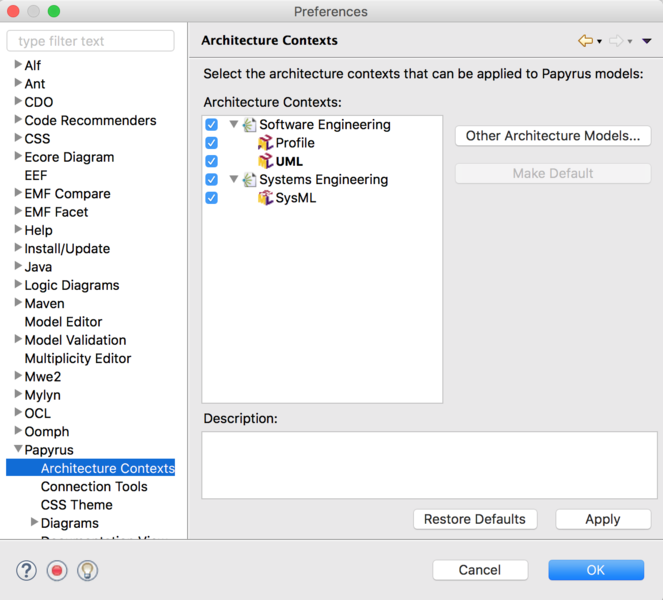Click the Software Engineering context icon
The width and height of the screenshot is (663, 600).
point(250,125)
